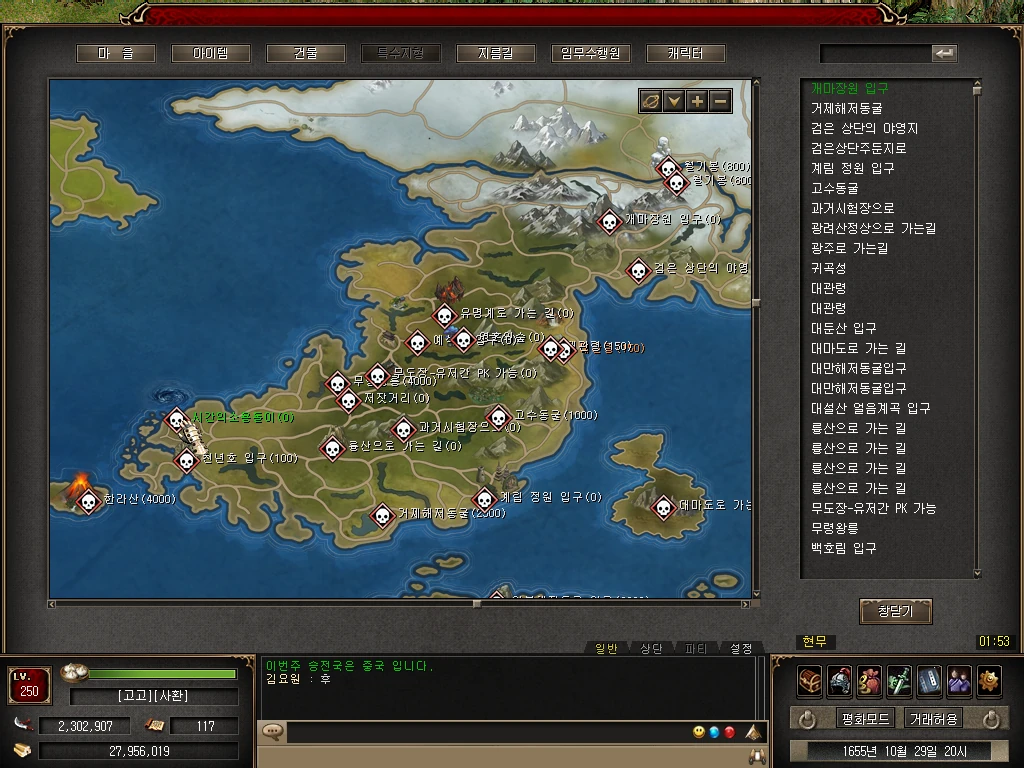The image size is (1024, 768).
Task: Click location list scroll-up arrow
Action: pos(977,84)
